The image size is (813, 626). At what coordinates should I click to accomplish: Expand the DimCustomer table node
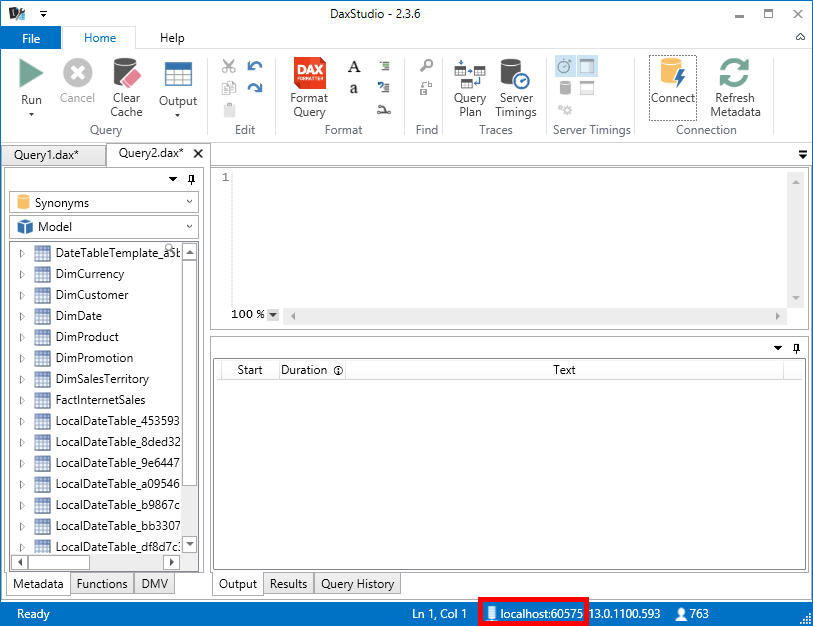[x=22, y=295]
